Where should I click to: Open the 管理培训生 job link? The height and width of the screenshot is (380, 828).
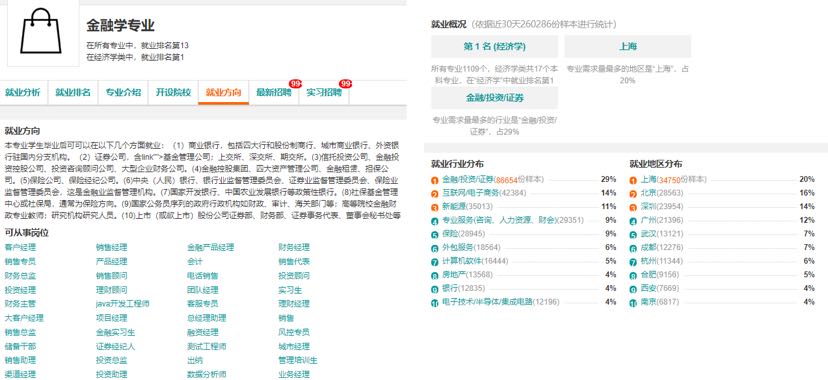pyautogui.click(x=298, y=360)
